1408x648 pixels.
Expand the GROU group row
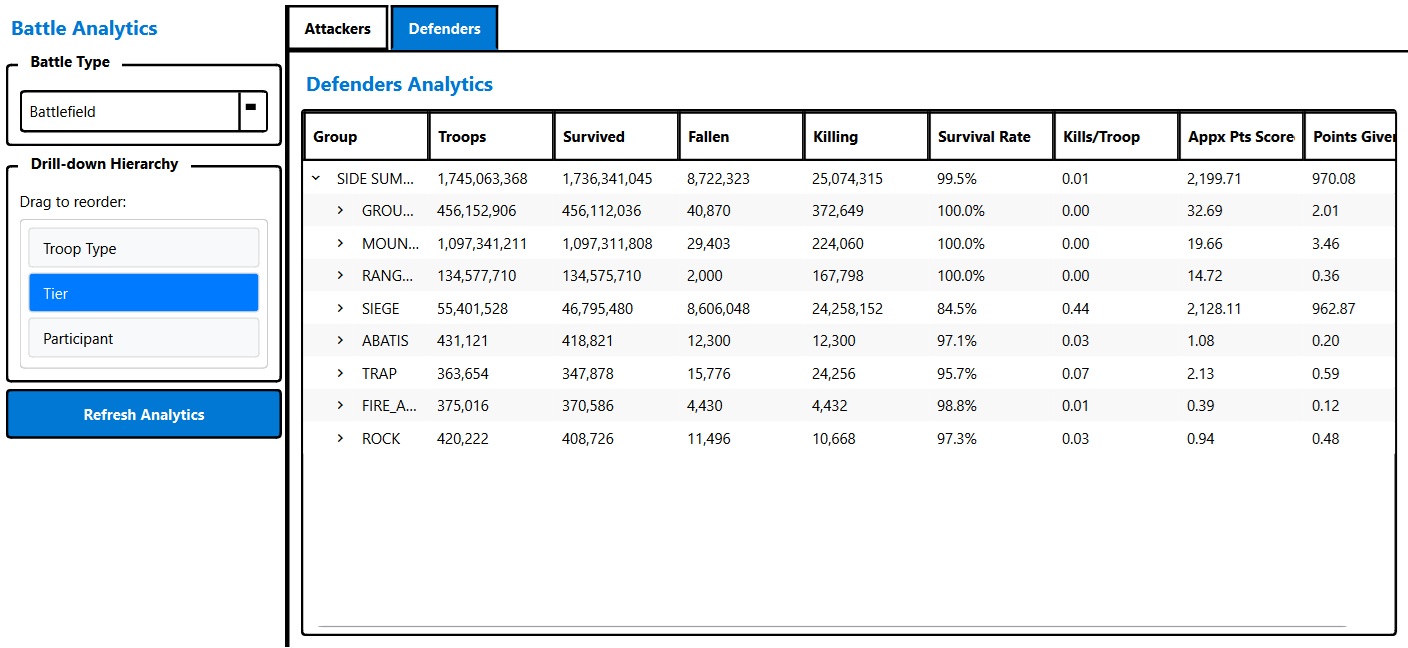(340, 210)
